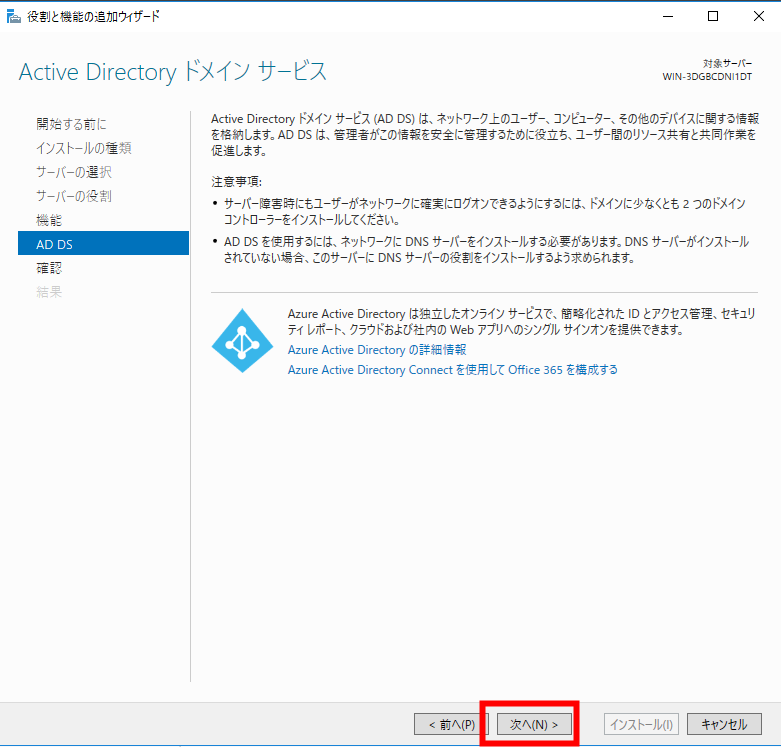Open Azure AD Connect Office 365 link
This screenshot has height=747, width=781.
[x=452, y=370]
